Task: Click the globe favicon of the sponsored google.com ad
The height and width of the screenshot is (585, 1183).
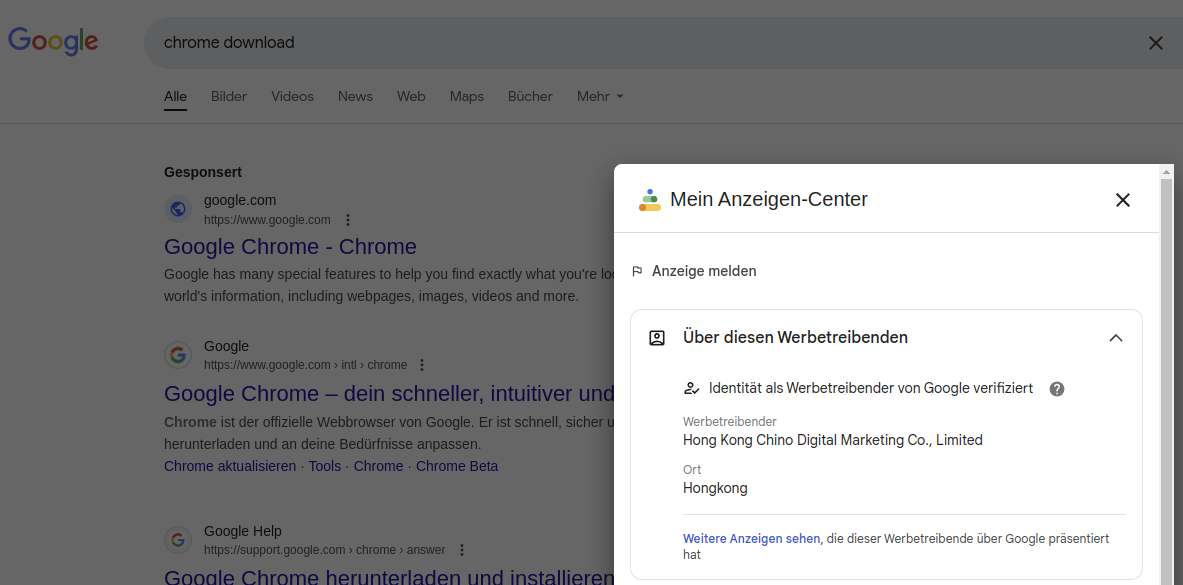Action: 178,209
